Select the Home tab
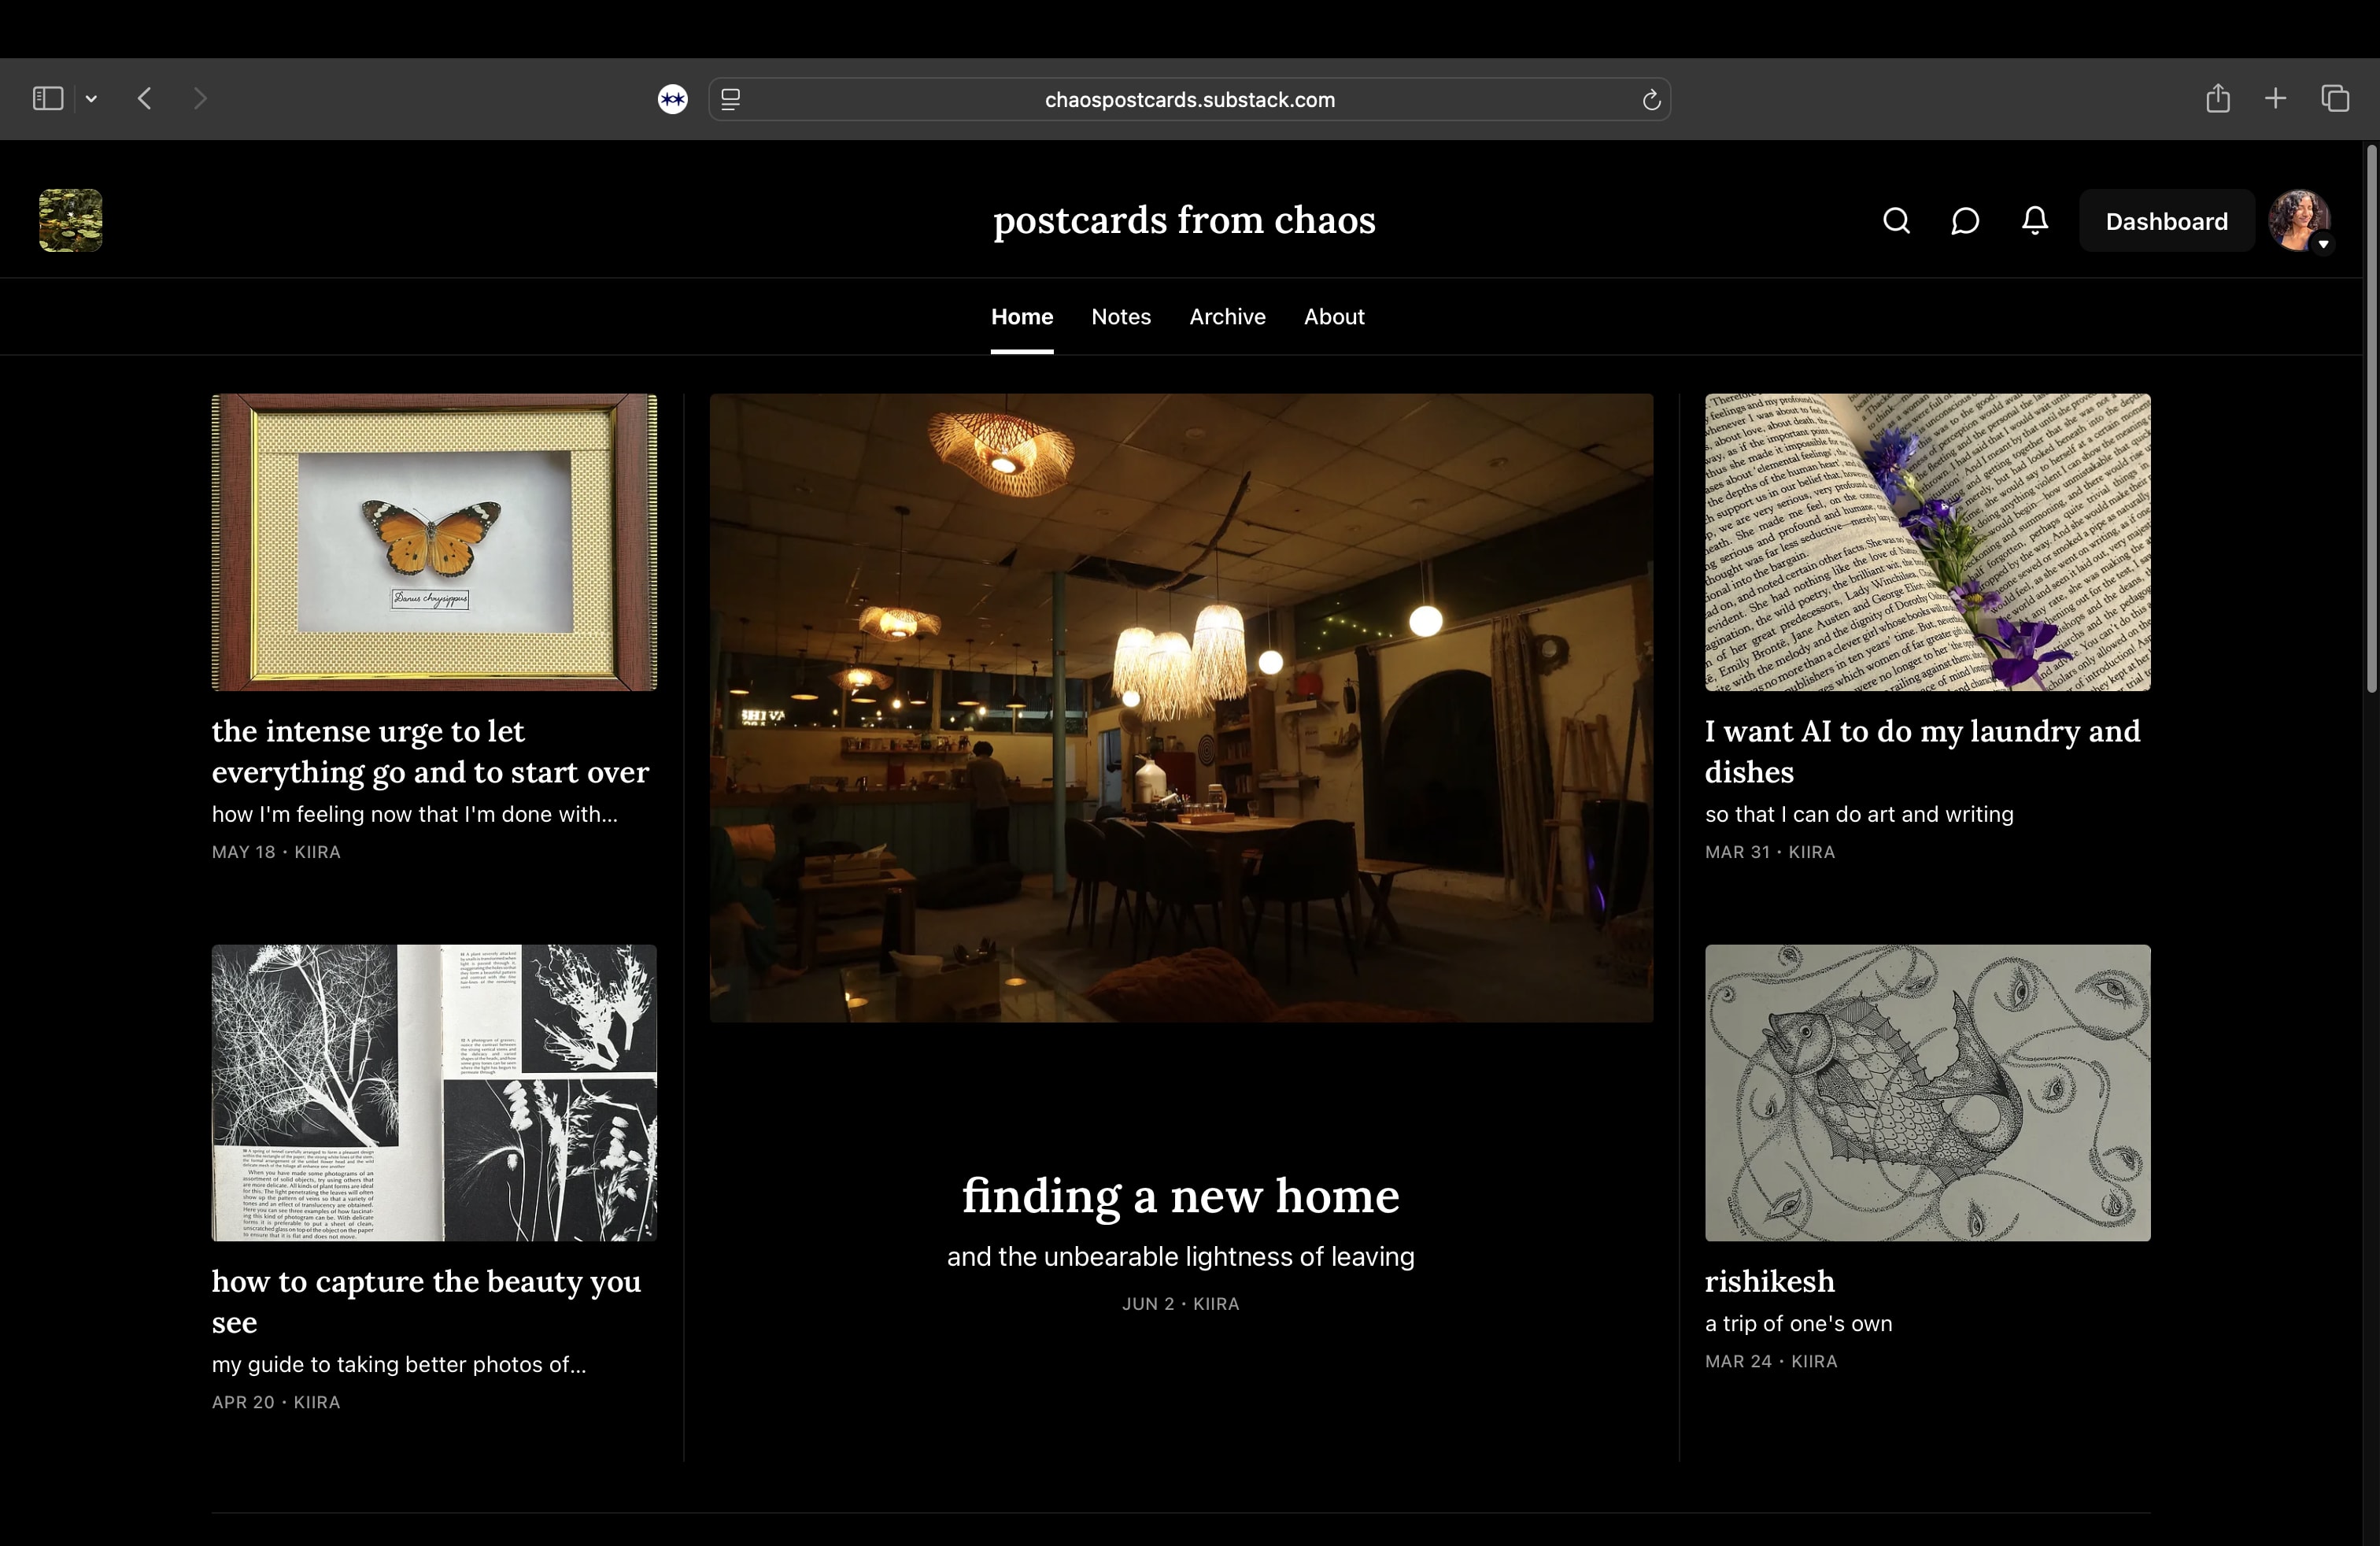 (x=1021, y=316)
